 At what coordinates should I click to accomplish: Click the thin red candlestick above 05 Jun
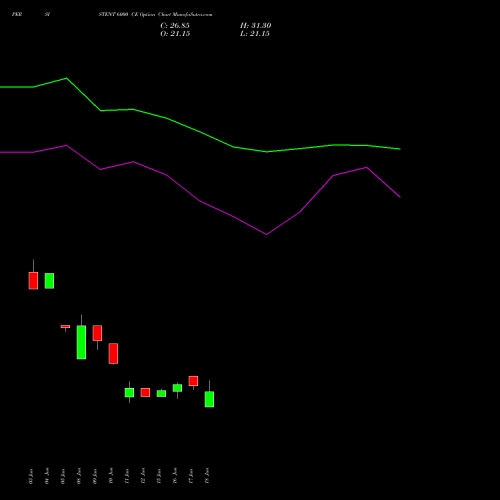[65, 327]
